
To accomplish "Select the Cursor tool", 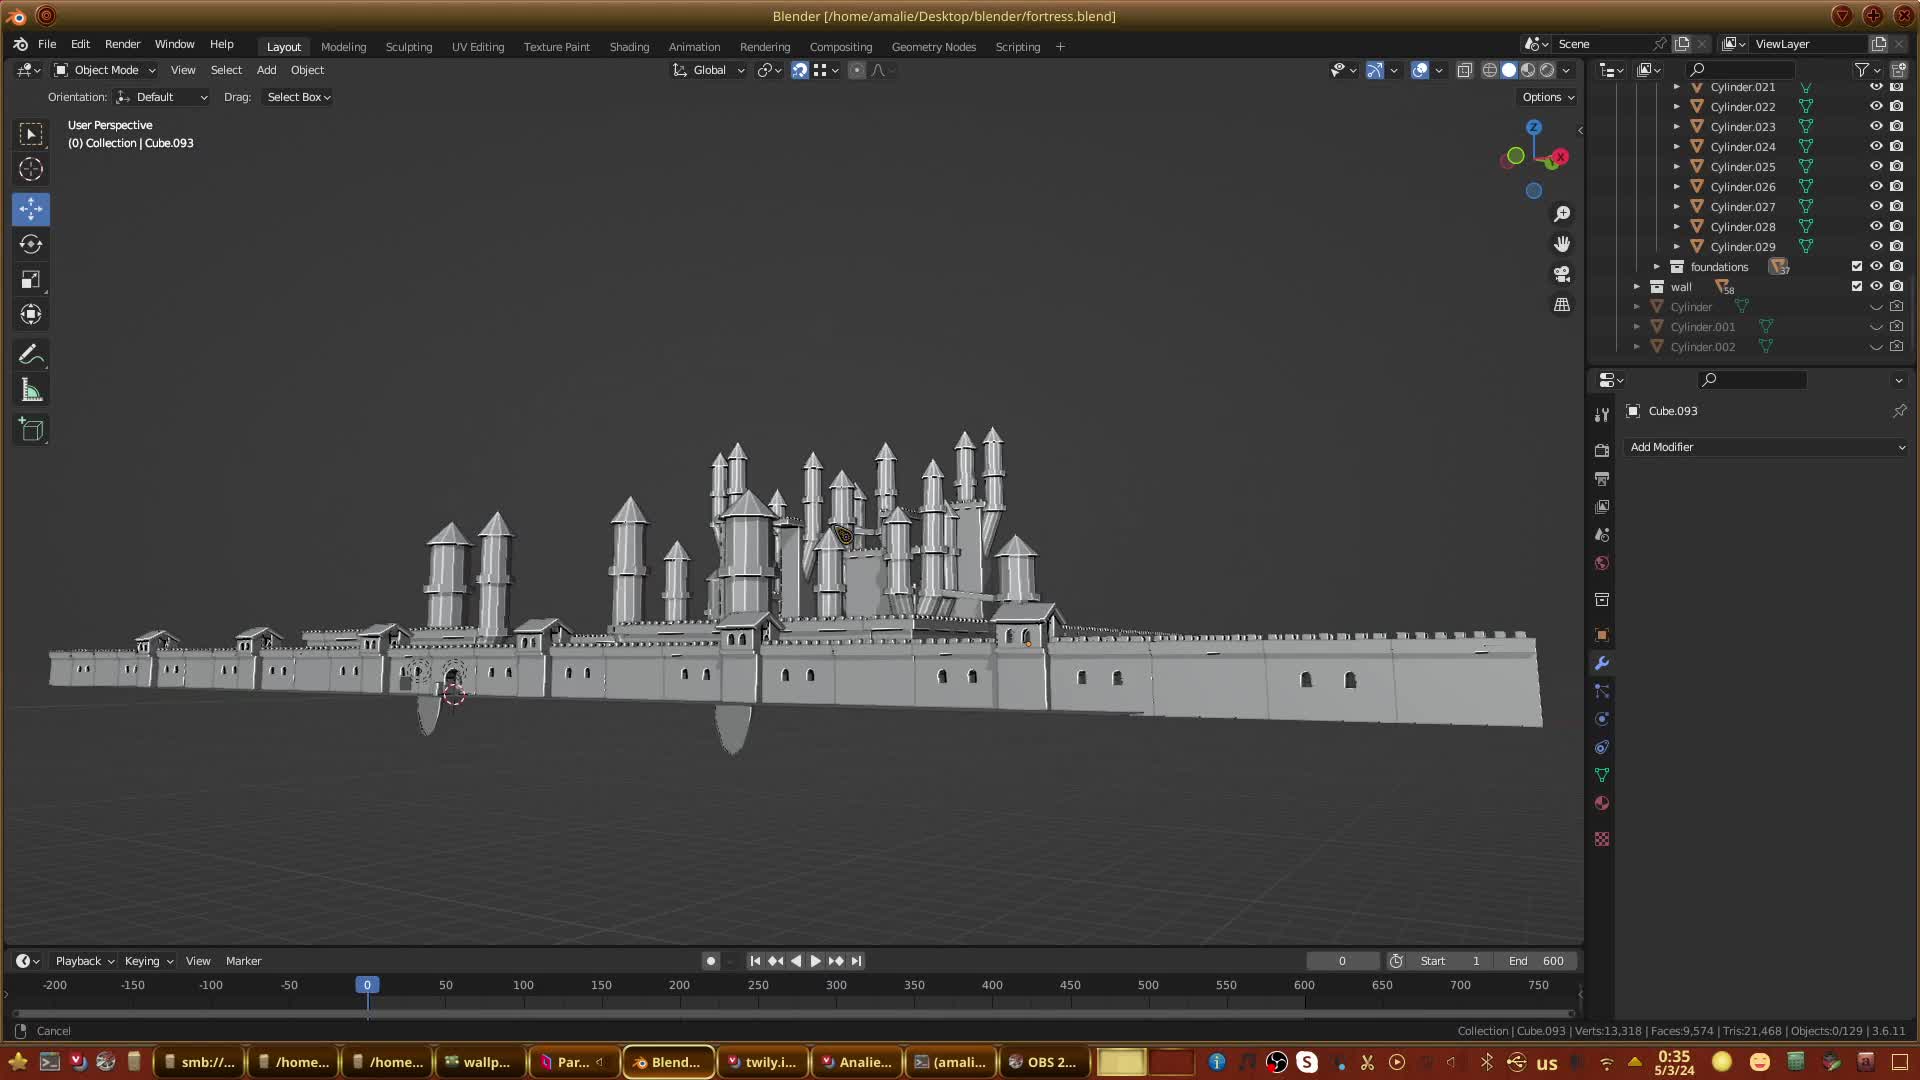I will pyautogui.click(x=31, y=169).
